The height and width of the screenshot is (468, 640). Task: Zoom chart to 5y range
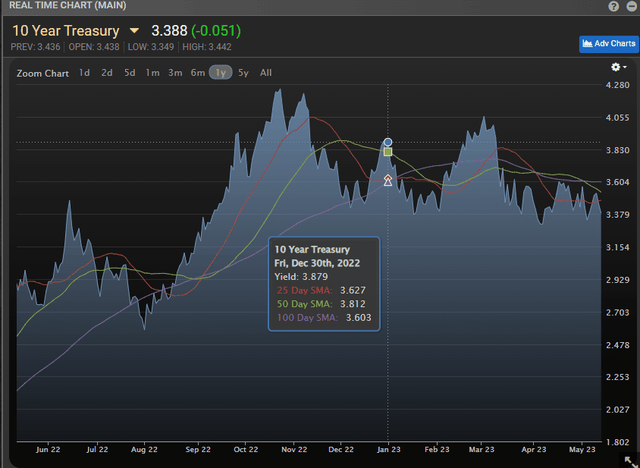click(x=243, y=72)
